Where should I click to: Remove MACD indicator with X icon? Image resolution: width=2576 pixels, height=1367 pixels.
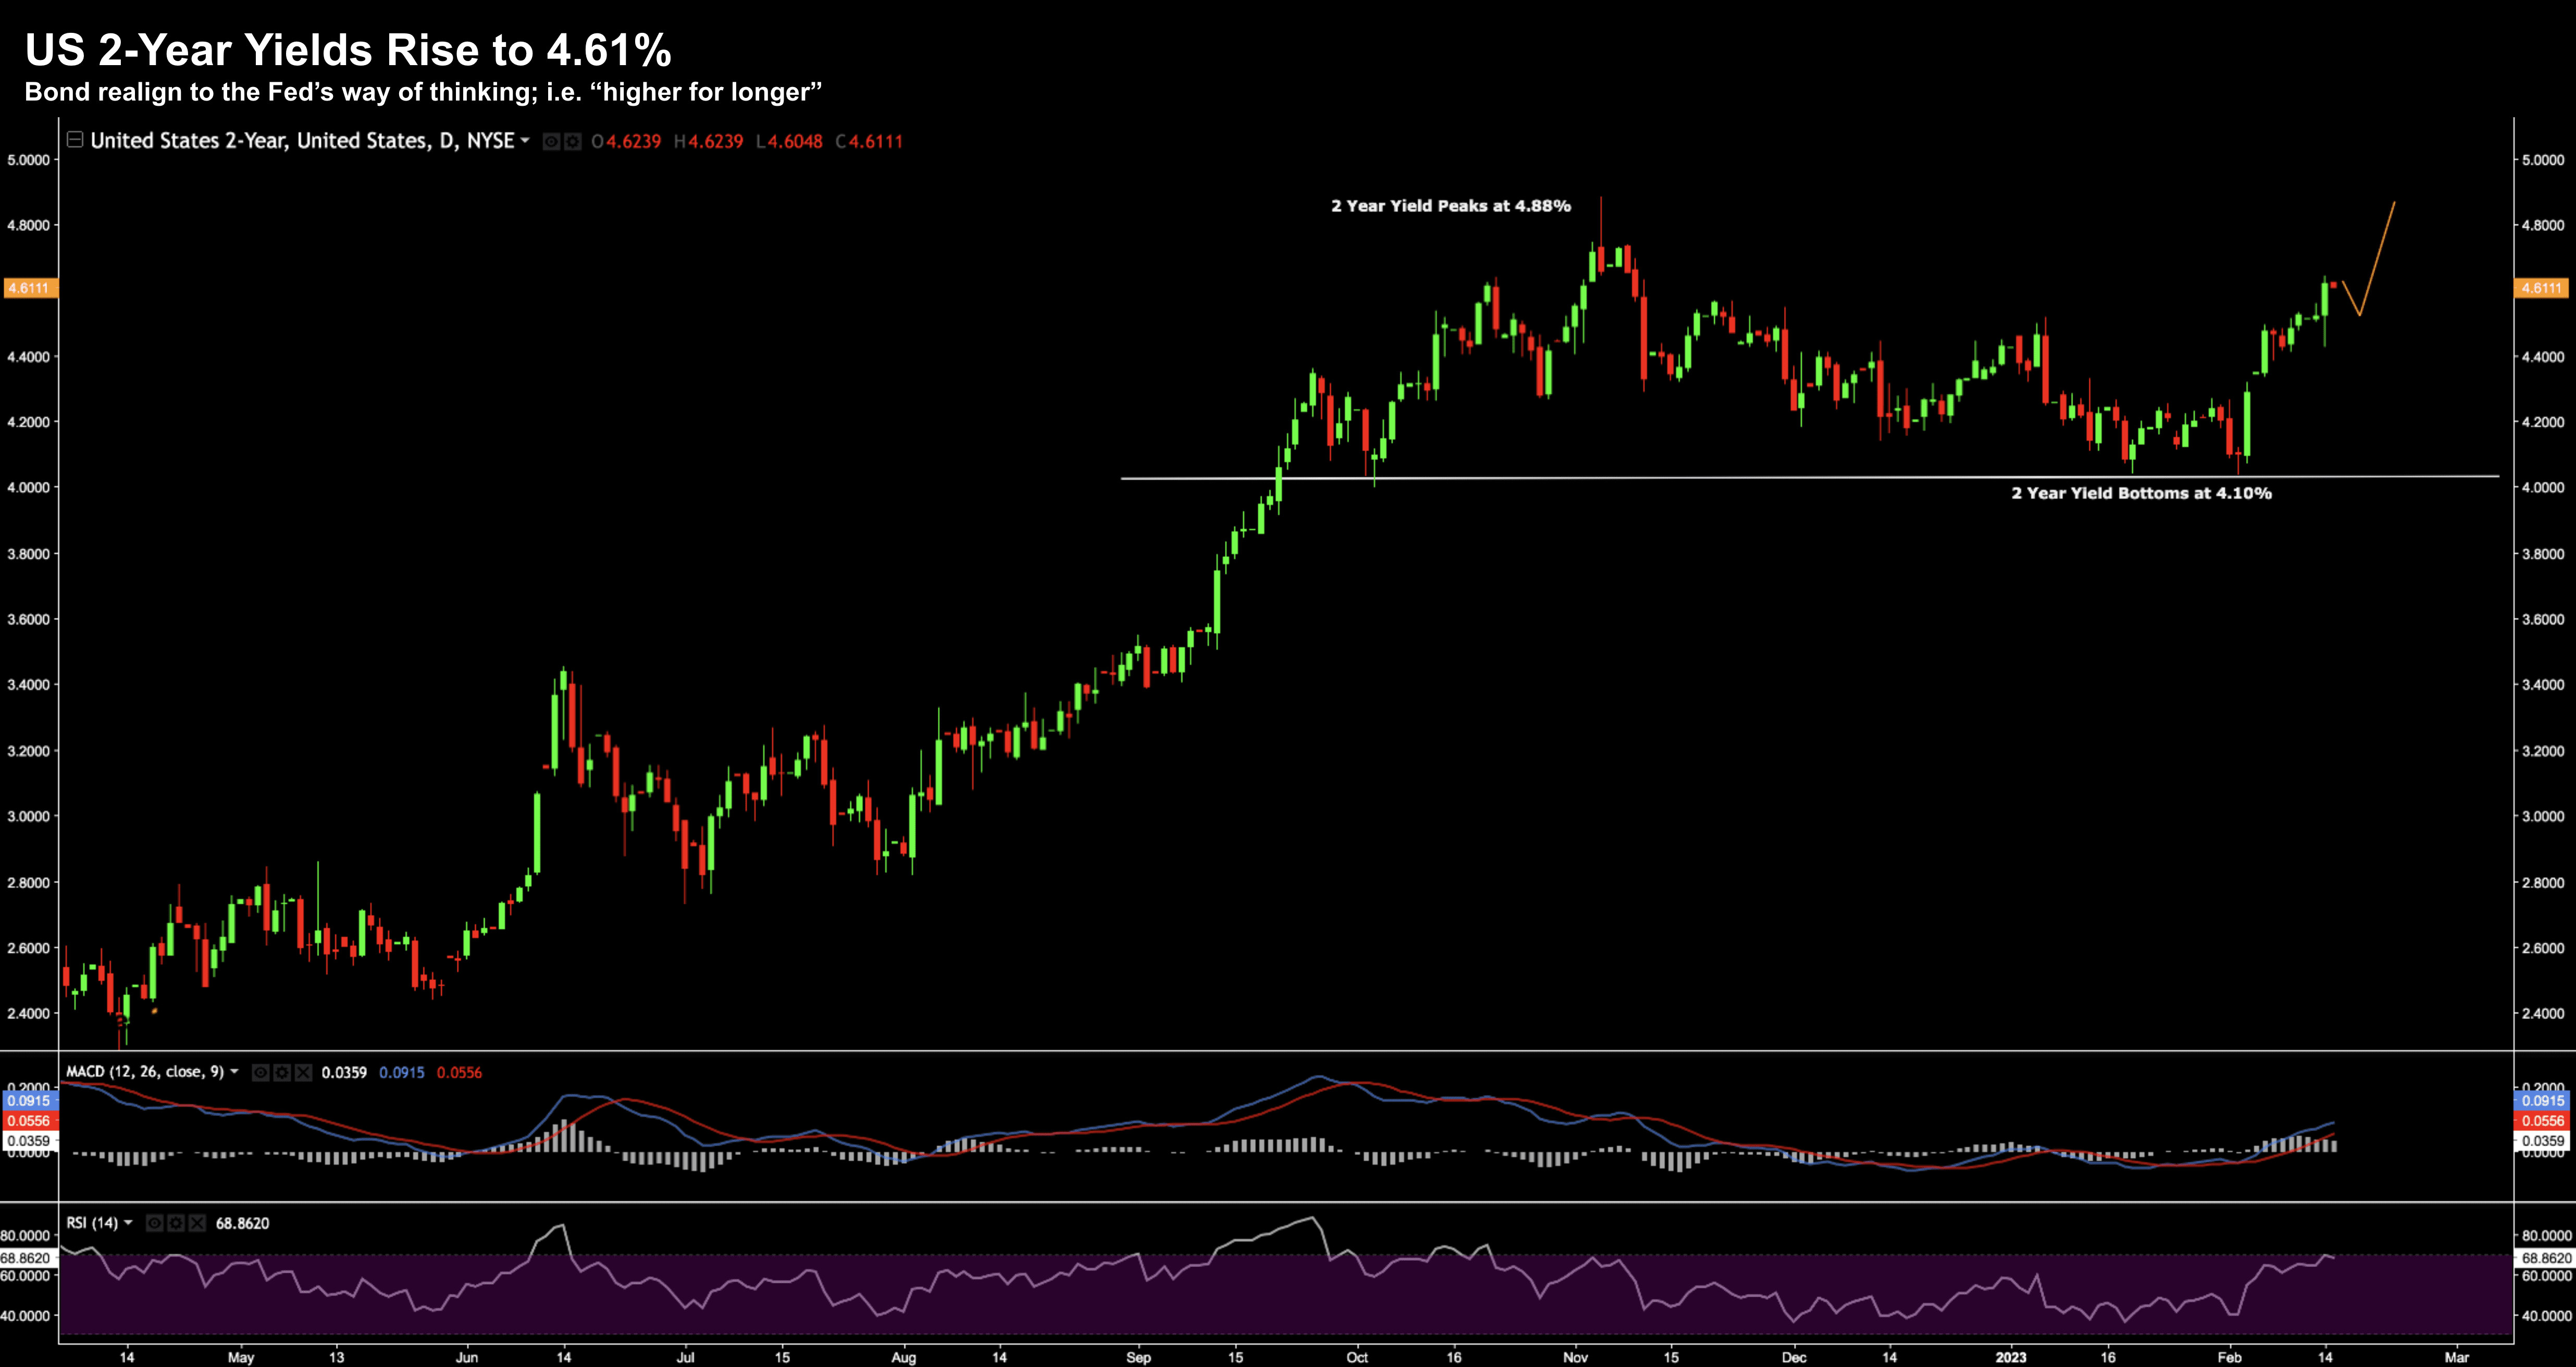tap(303, 1073)
